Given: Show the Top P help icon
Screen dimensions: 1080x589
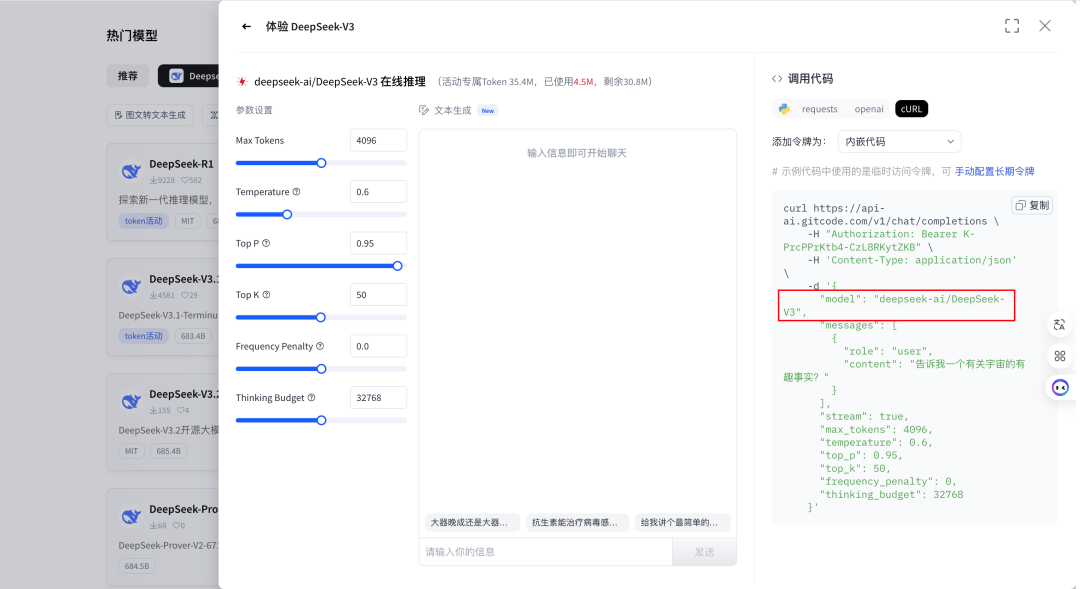Looking at the screenshot, I should click(x=266, y=243).
